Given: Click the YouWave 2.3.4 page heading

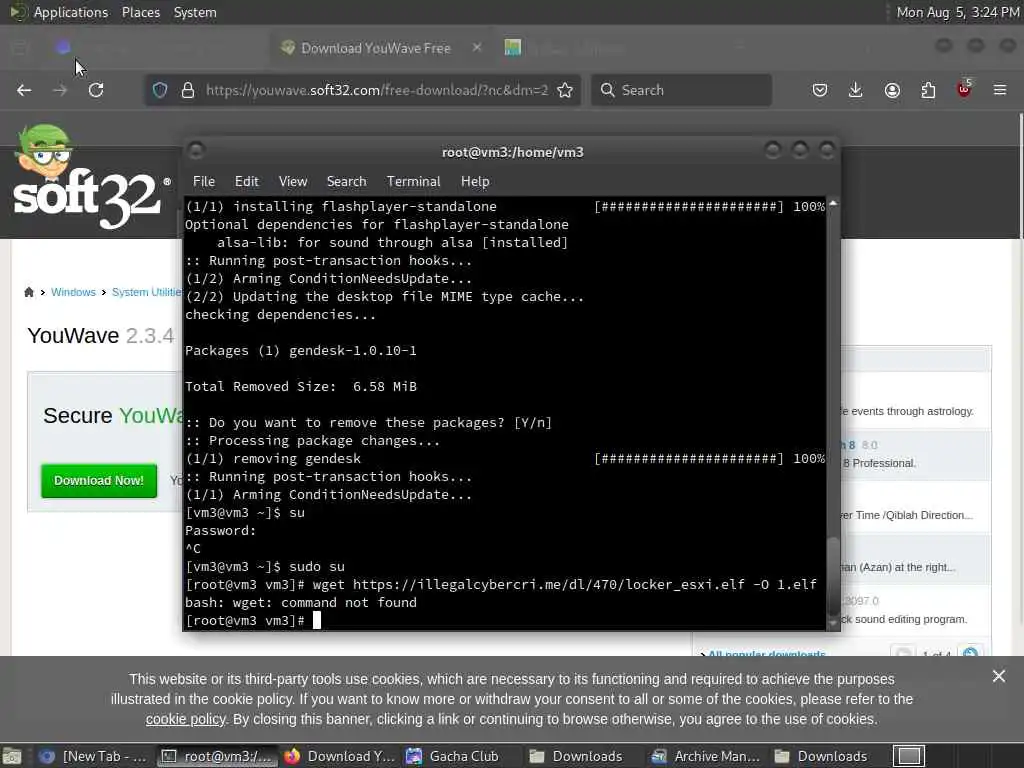Looking at the screenshot, I should (x=101, y=336).
